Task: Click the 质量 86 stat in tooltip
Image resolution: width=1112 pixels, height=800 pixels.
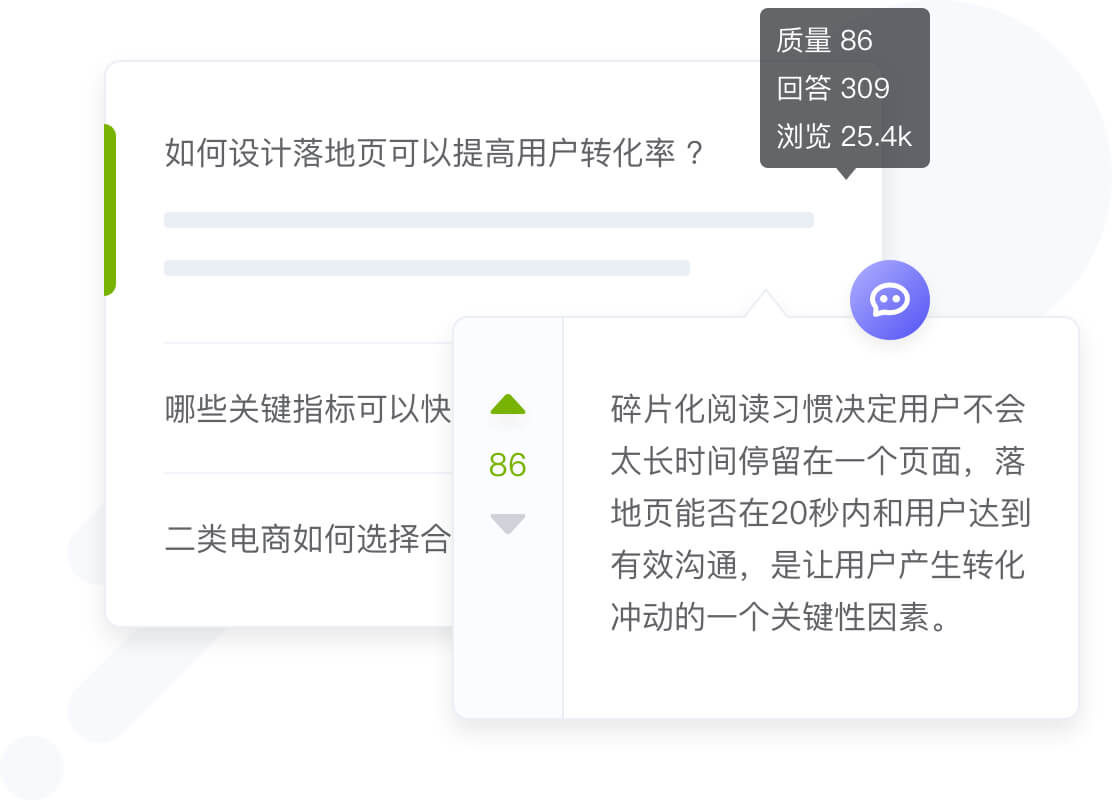Action: 824,40
